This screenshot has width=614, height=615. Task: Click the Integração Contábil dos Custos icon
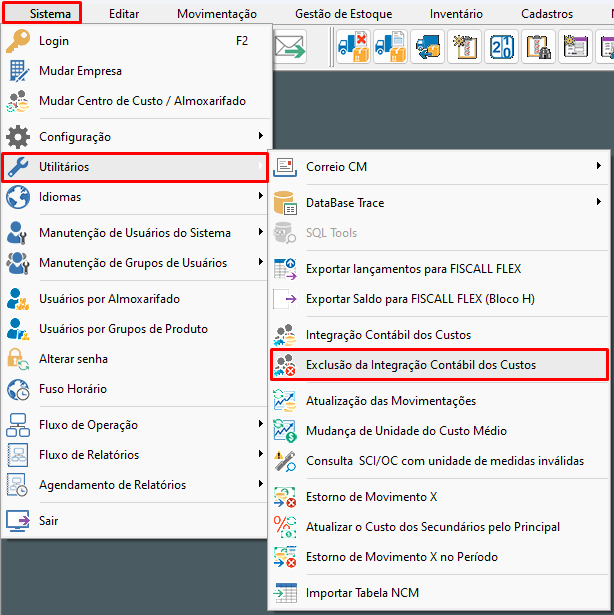point(285,335)
